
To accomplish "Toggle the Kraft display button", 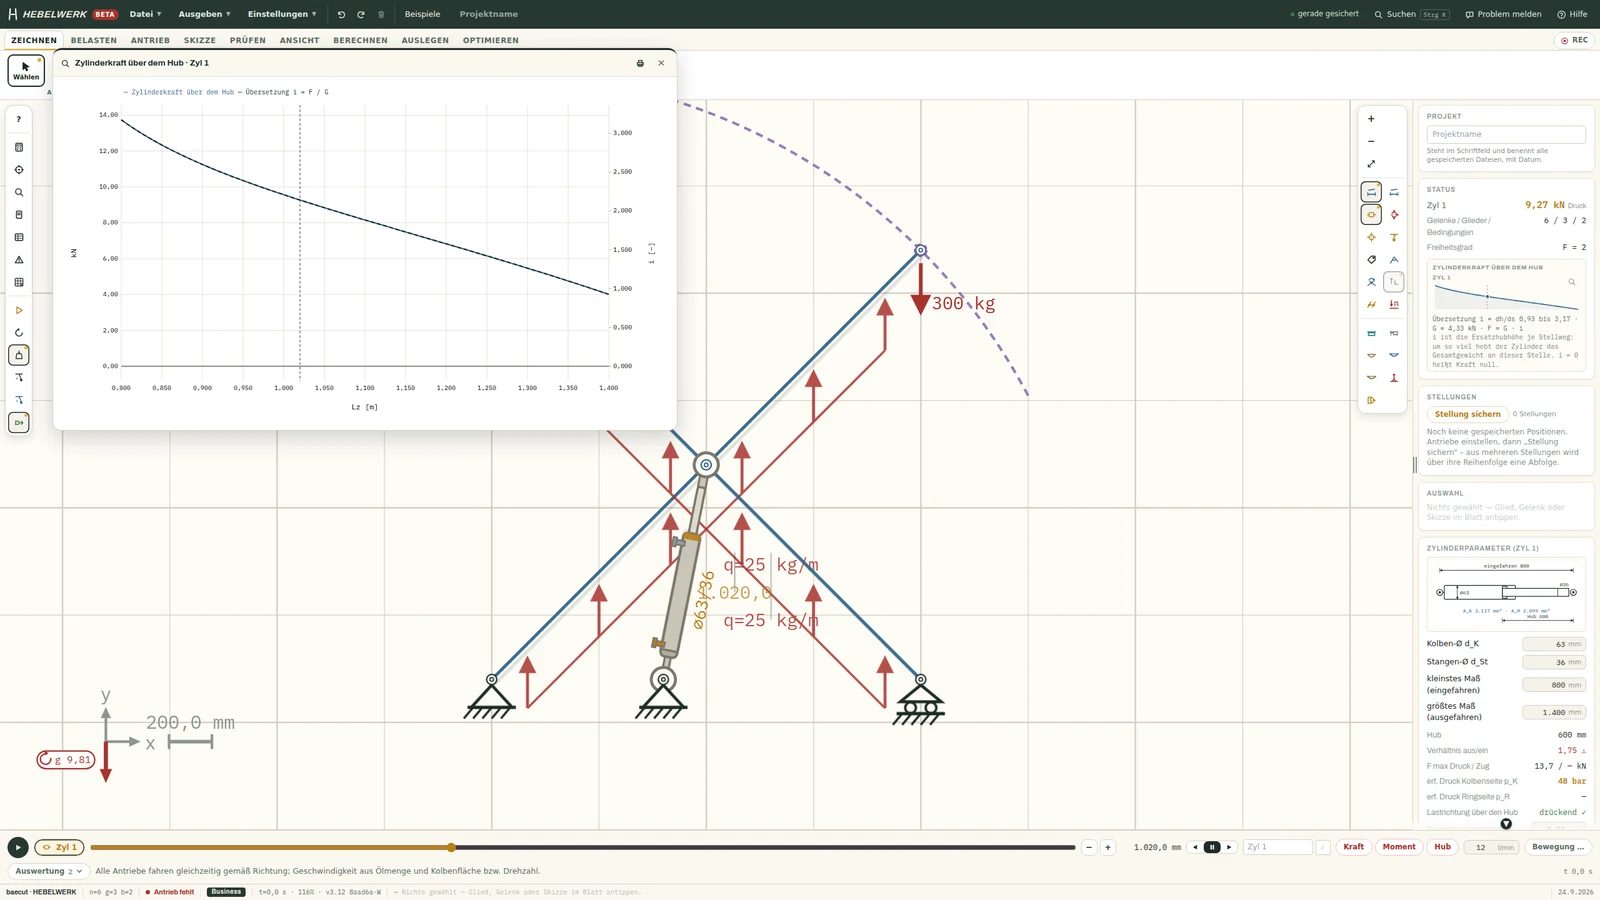I will point(1353,847).
